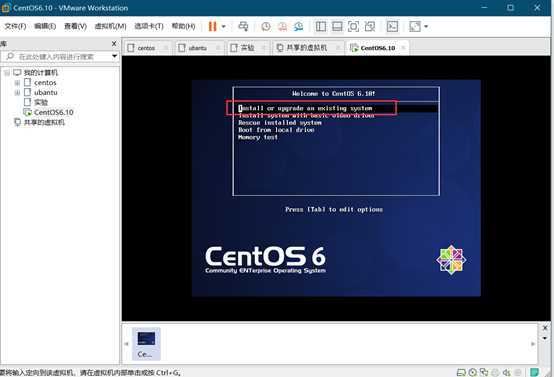Open the library search filter dropdown arrow
554x377 pixels.
(x=114, y=56)
